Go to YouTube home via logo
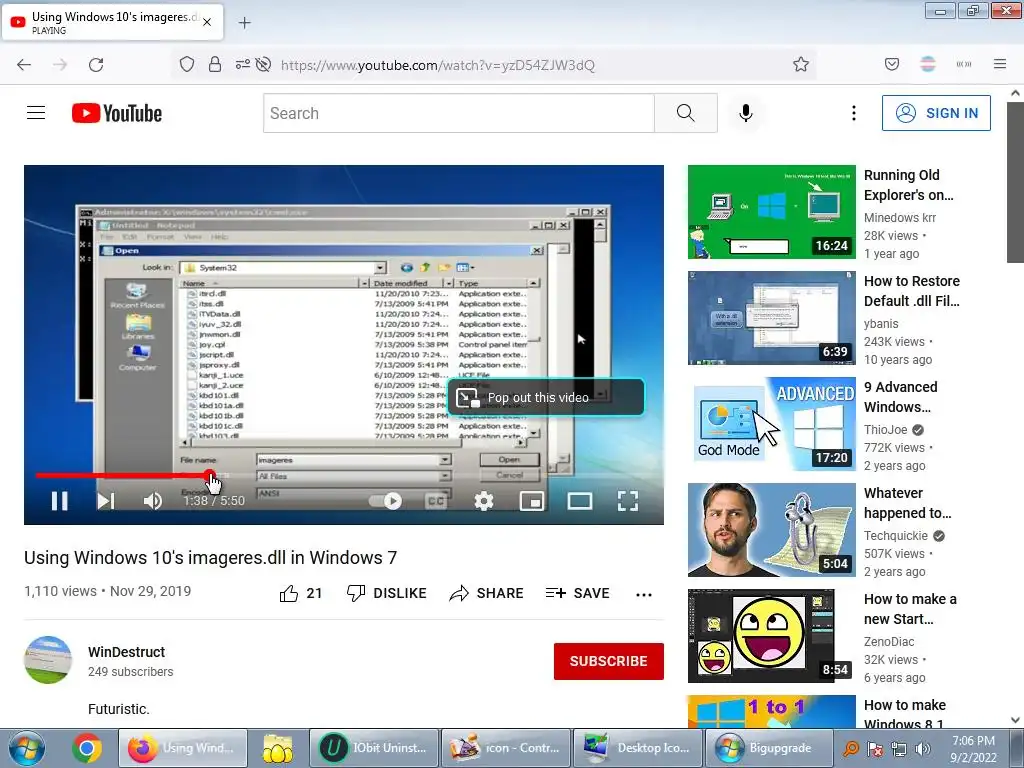Image resolution: width=1024 pixels, height=768 pixels. (x=117, y=113)
